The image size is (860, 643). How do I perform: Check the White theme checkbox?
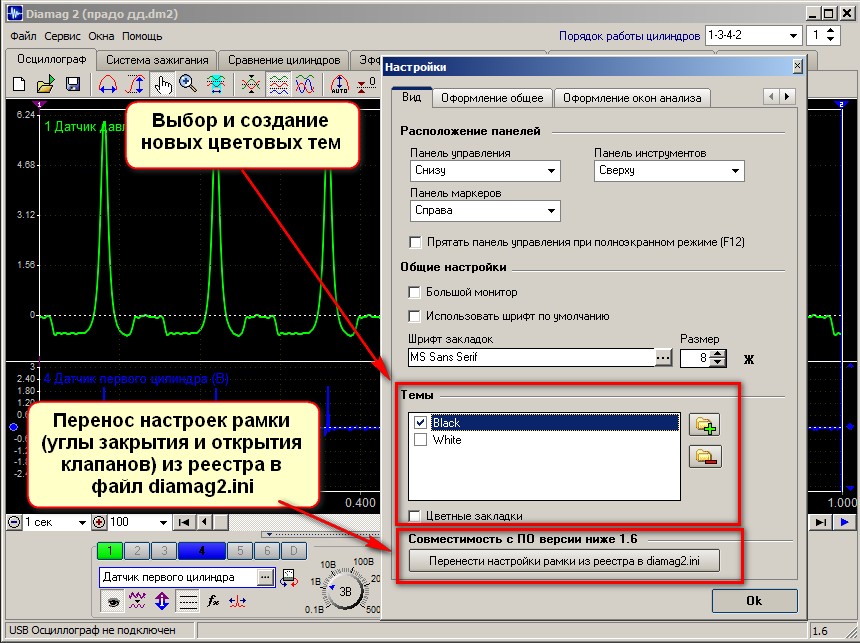coord(421,440)
